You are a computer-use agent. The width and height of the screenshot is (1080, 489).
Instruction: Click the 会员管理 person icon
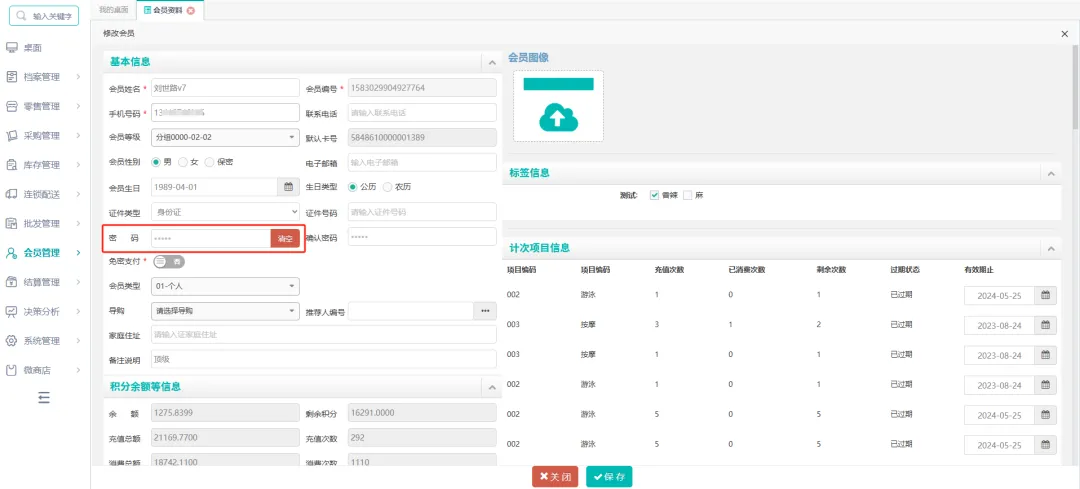(x=11, y=253)
